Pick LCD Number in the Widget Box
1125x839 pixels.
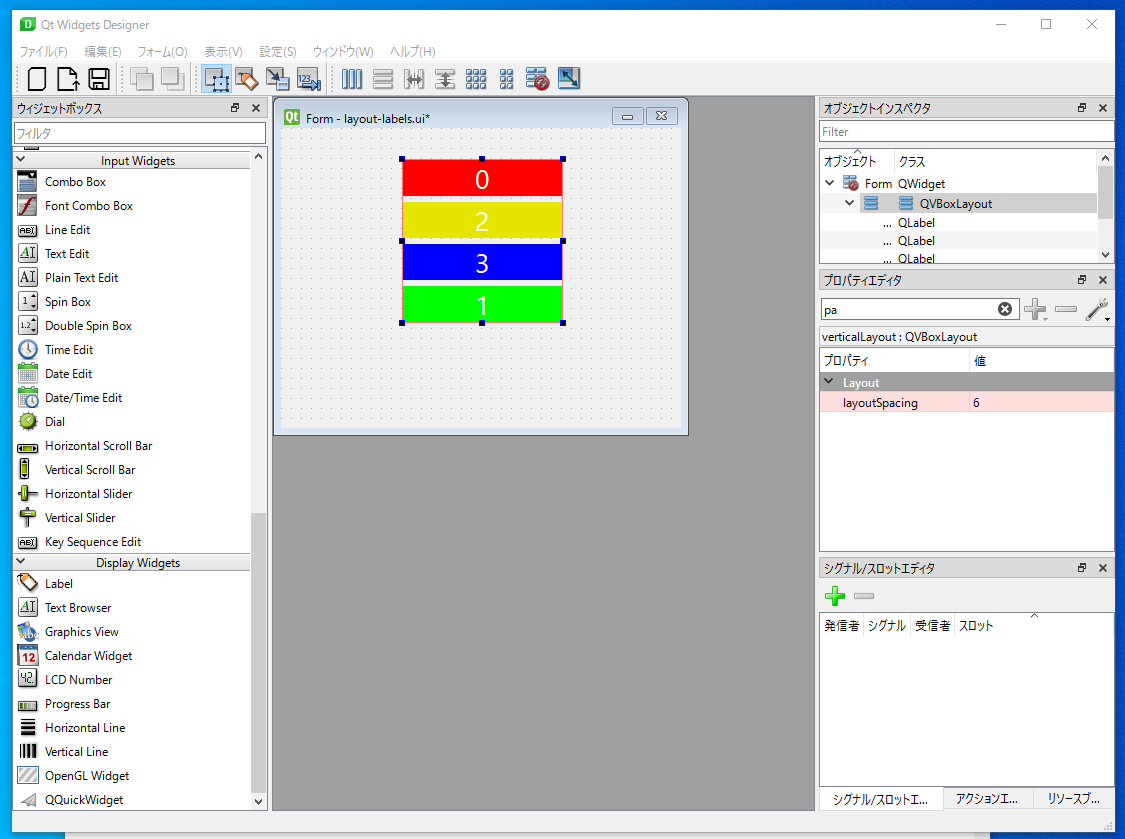pyautogui.click(x=78, y=680)
